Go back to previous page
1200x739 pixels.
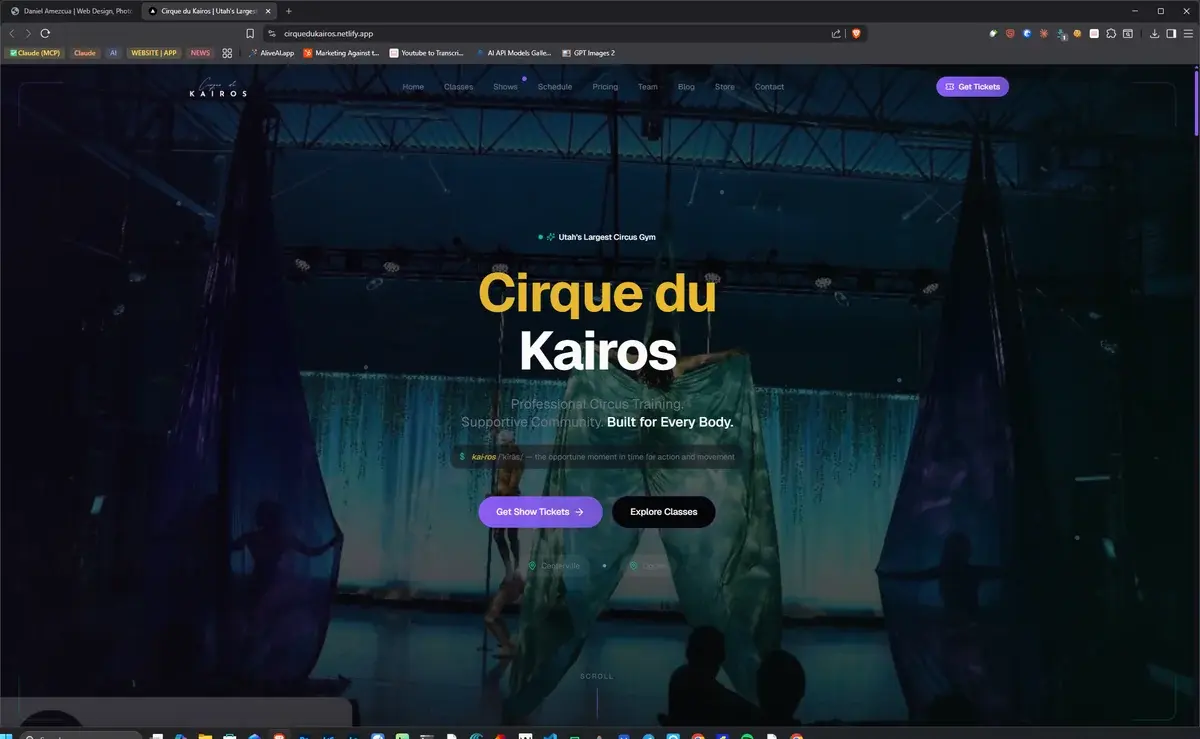coord(12,33)
